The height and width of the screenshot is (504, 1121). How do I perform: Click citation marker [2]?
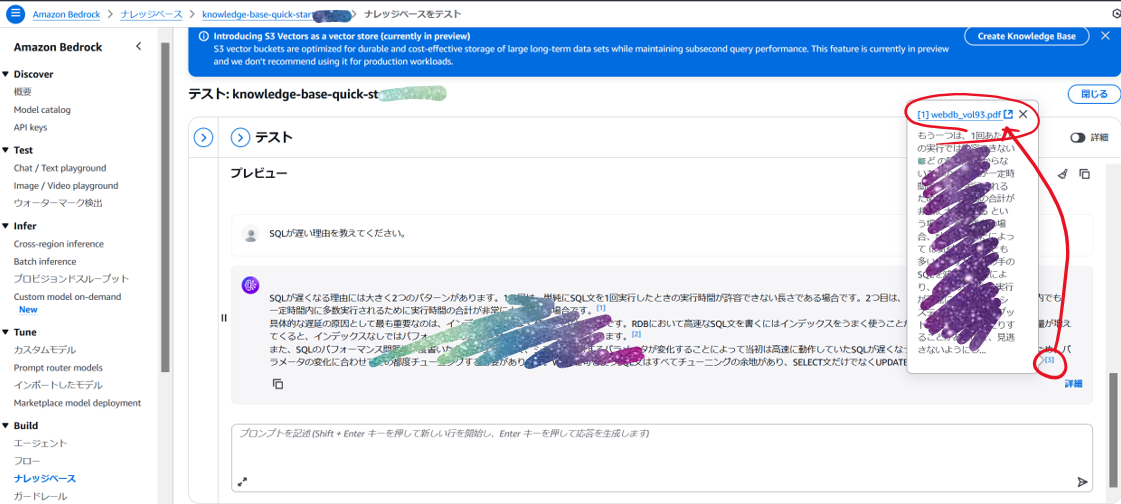pos(636,334)
